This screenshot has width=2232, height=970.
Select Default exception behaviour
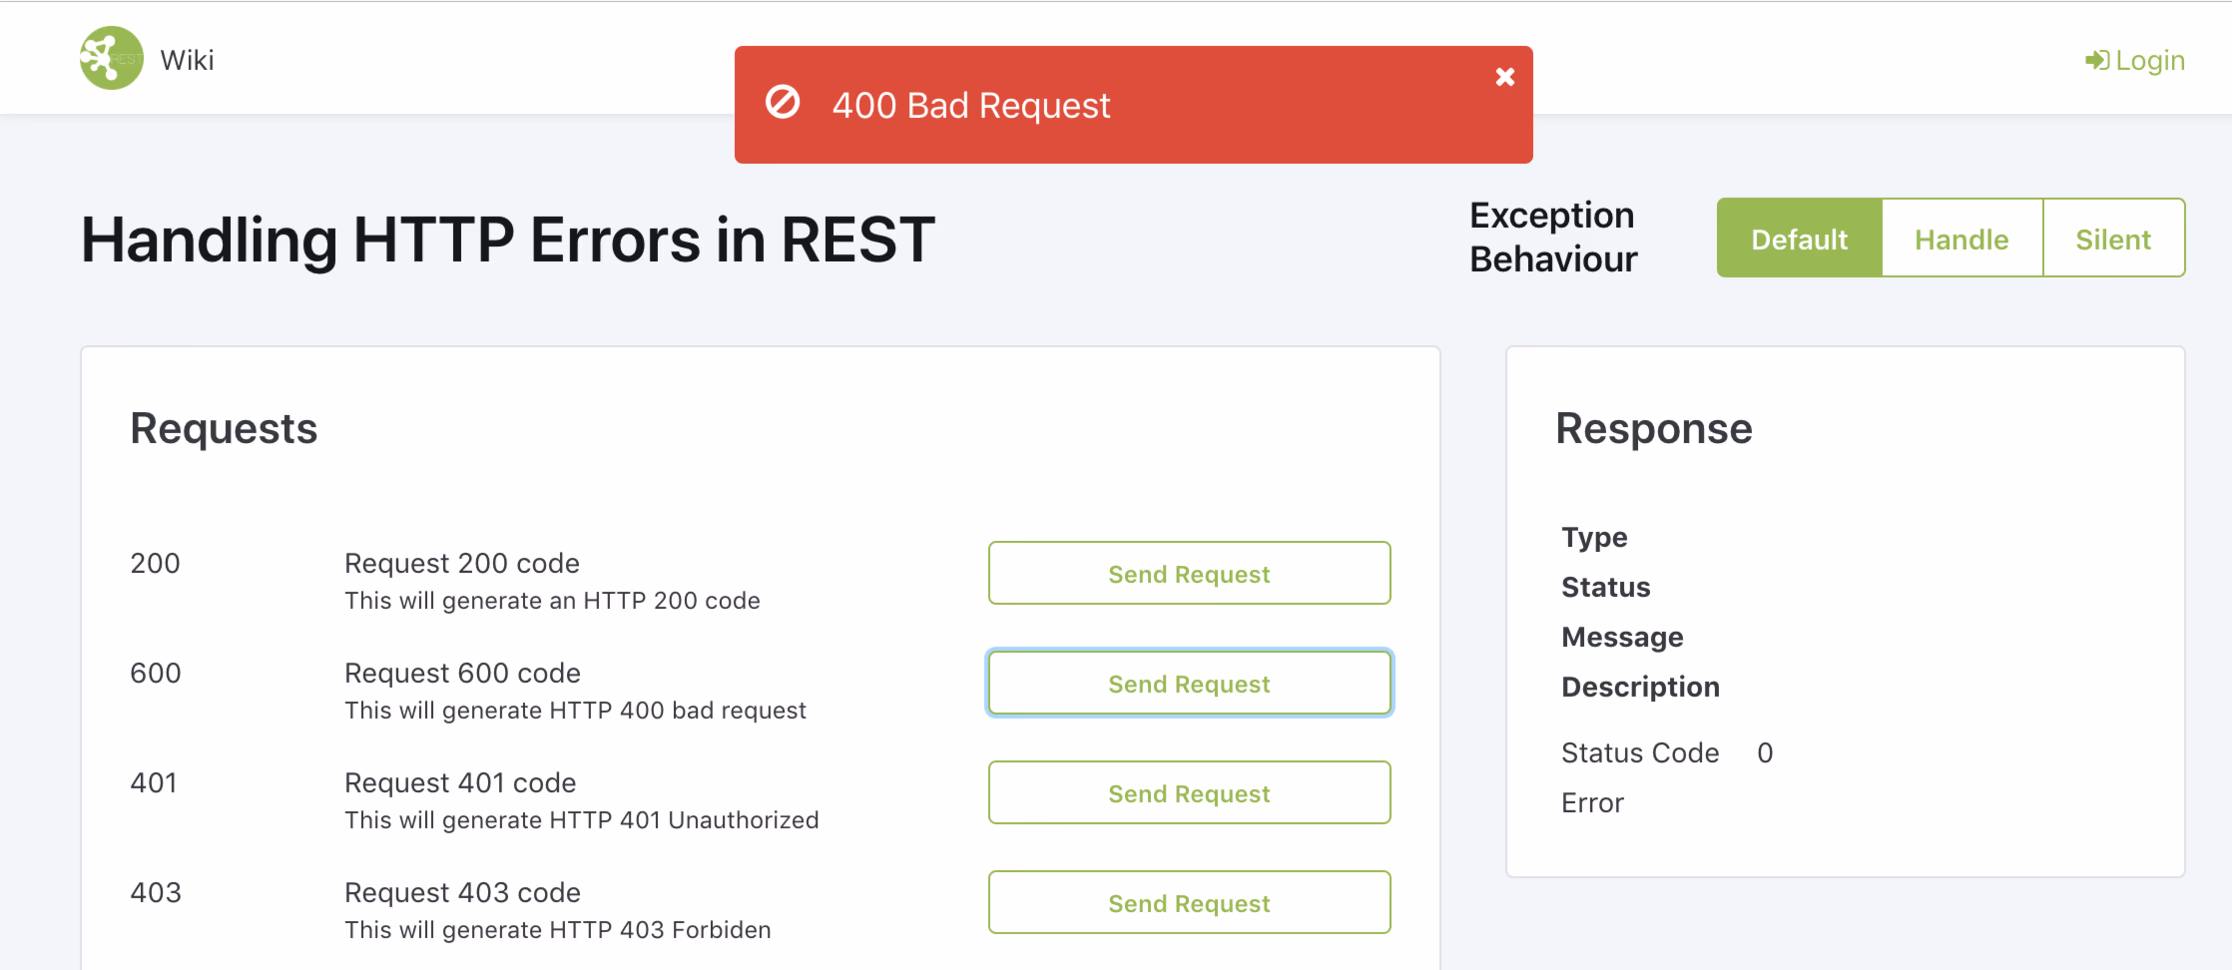(1798, 239)
